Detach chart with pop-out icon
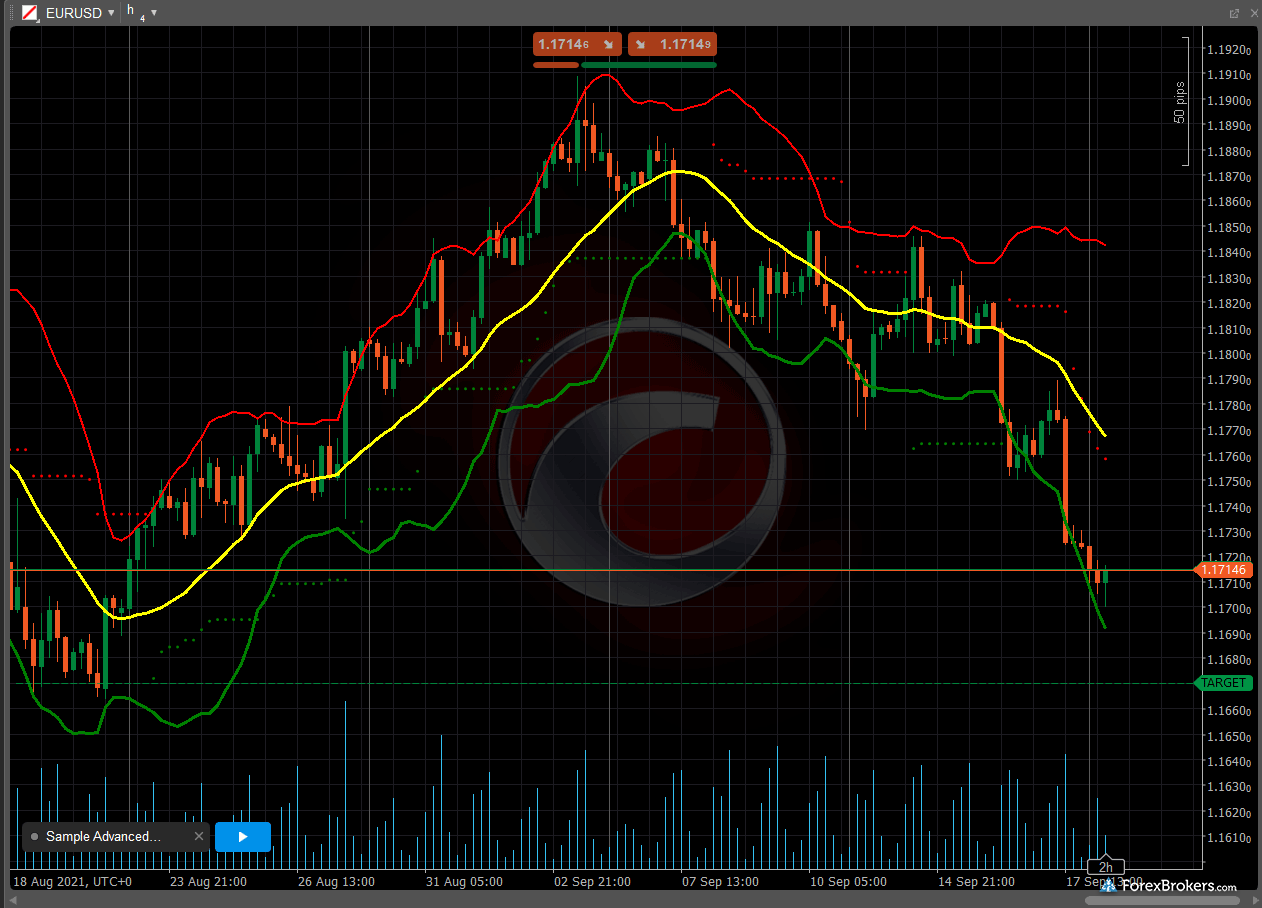 1234,13
